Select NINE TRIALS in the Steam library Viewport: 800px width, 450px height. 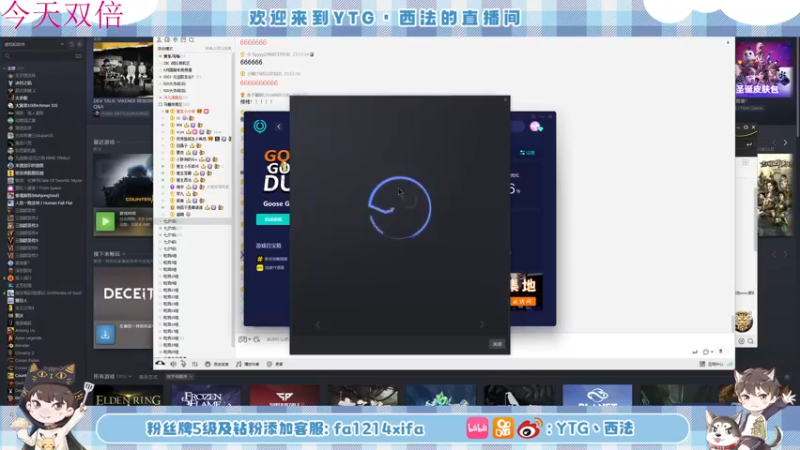pos(38,158)
